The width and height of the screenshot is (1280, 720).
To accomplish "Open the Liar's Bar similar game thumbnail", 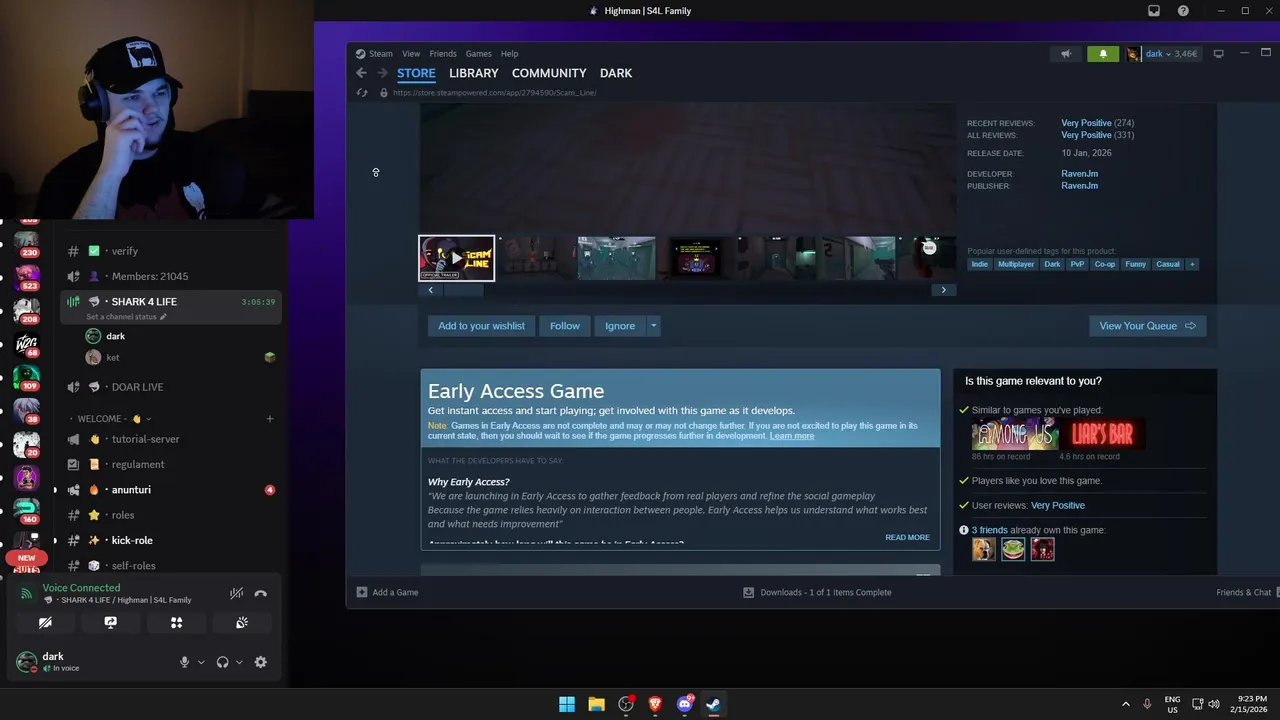I will 1102,434.
